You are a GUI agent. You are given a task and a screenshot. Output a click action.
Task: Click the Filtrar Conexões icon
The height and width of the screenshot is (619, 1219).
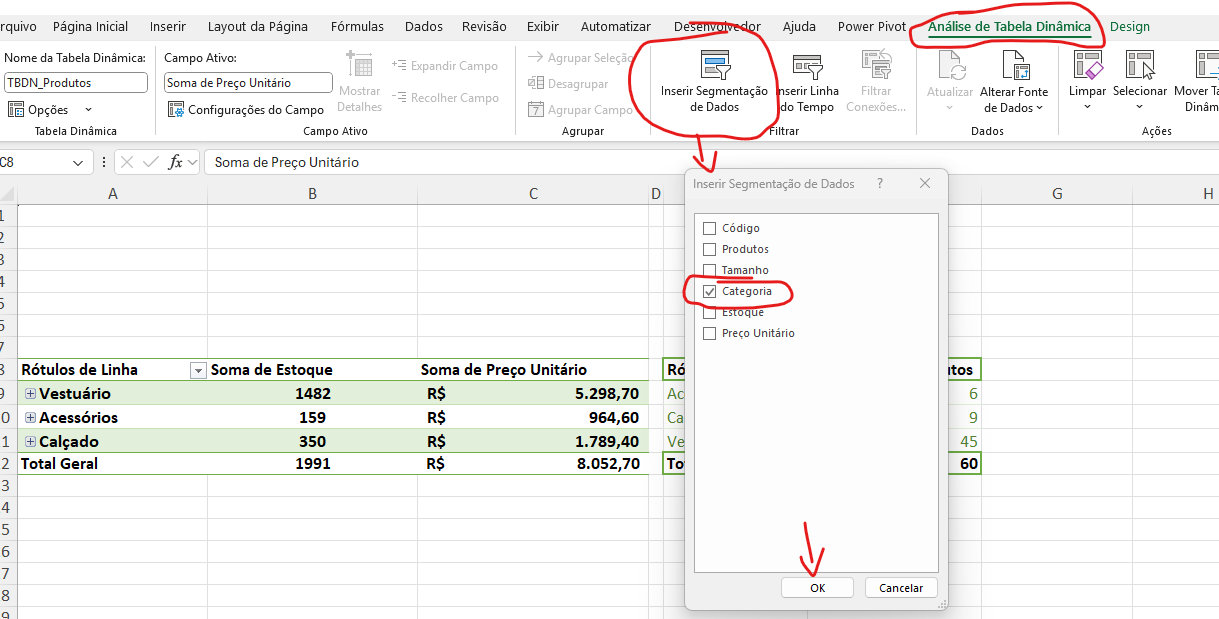875,65
